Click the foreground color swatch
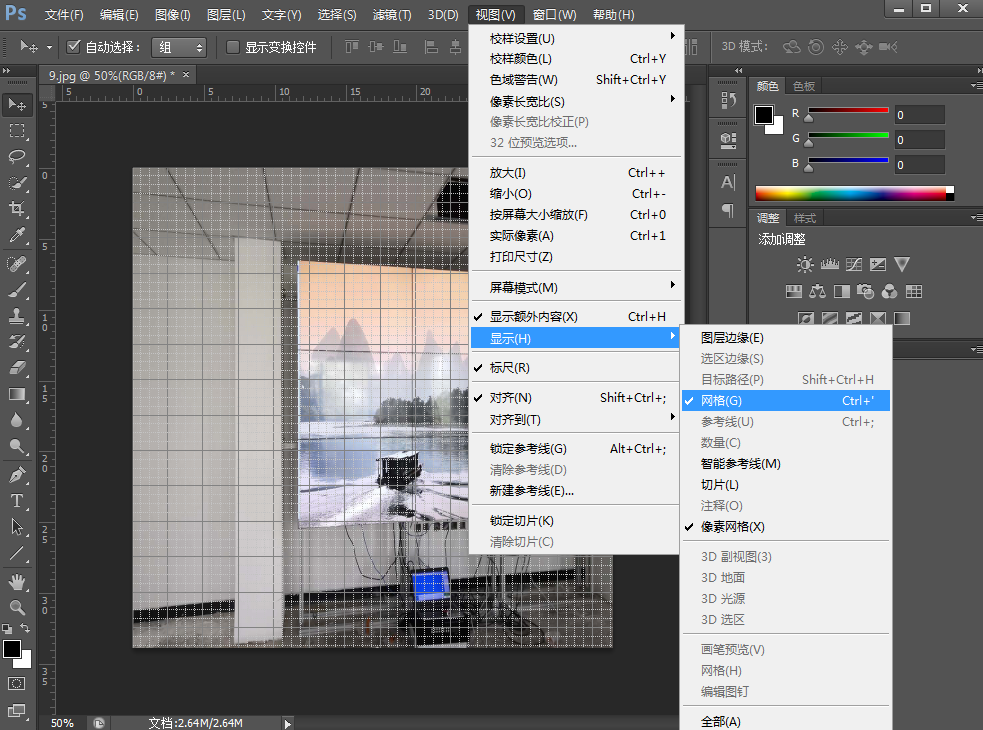 tap(11, 647)
